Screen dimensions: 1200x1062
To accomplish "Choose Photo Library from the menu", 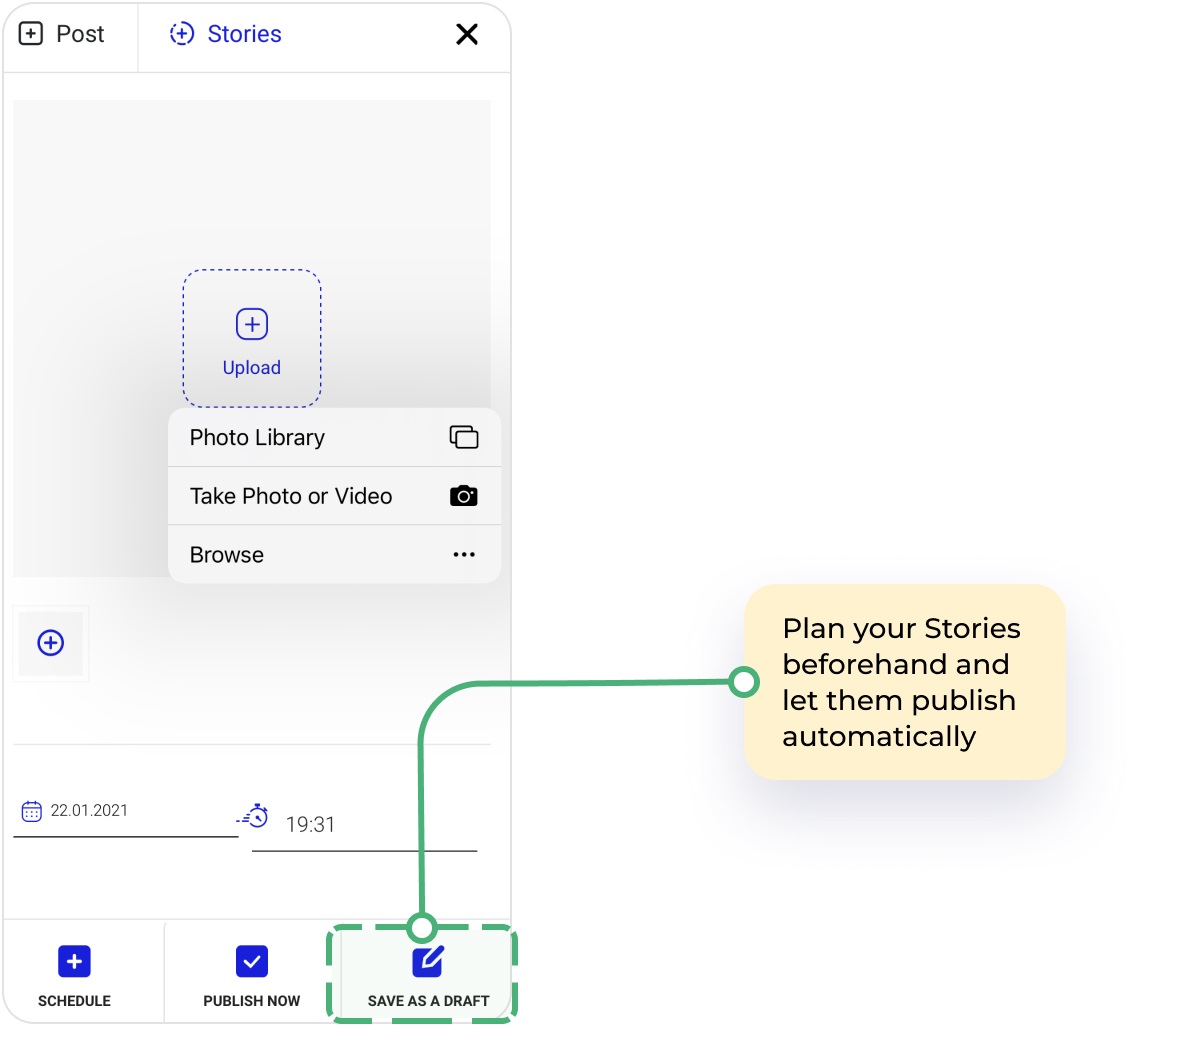I will click(x=334, y=437).
